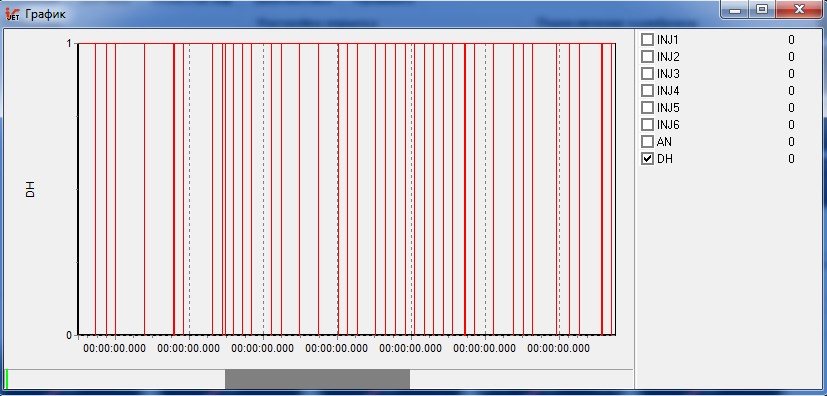Click the DH axis label on the graph
The image size is (827, 396).
pos(31,189)
